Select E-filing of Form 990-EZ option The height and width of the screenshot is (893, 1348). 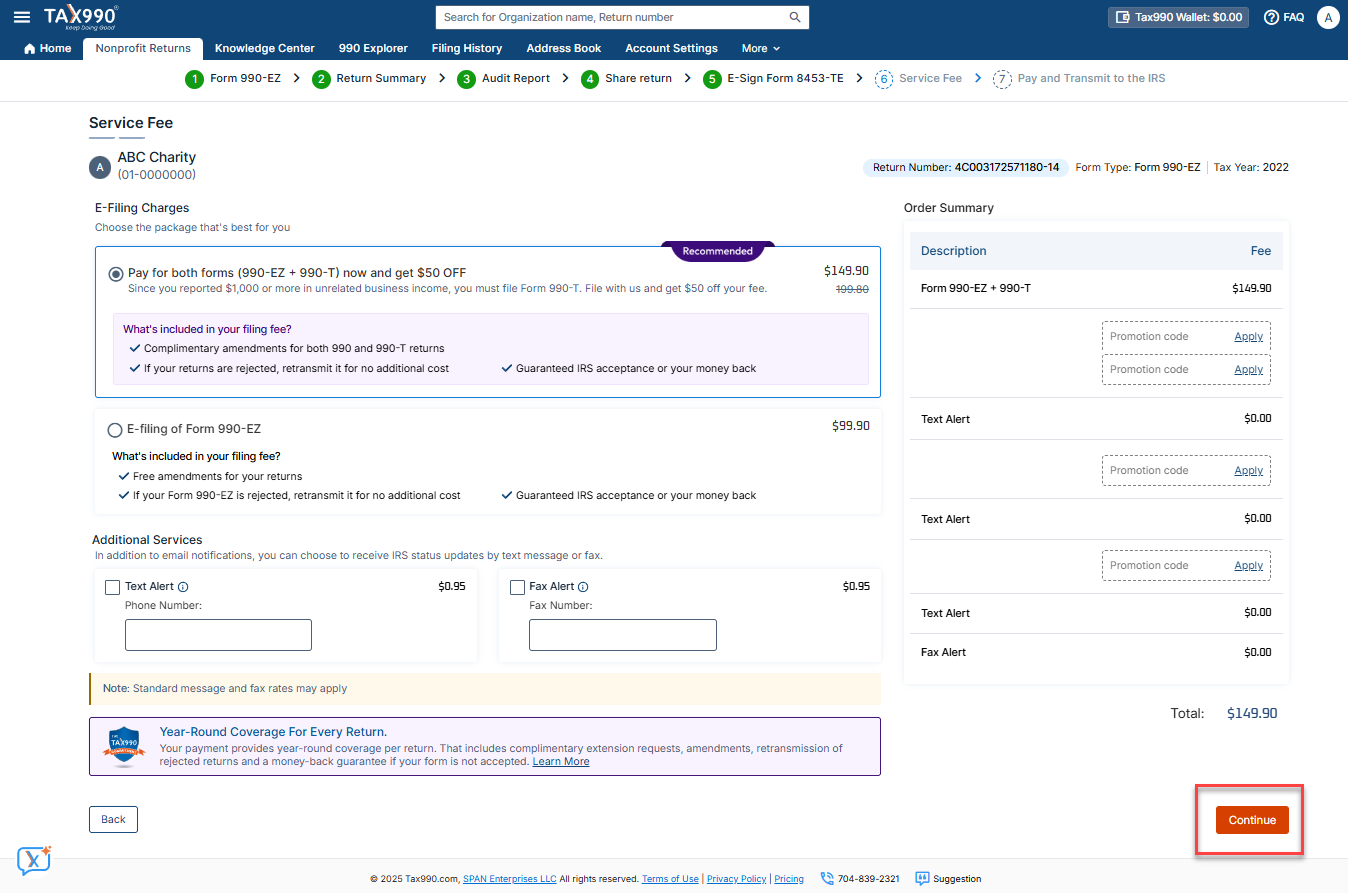[x=115, y=430]
